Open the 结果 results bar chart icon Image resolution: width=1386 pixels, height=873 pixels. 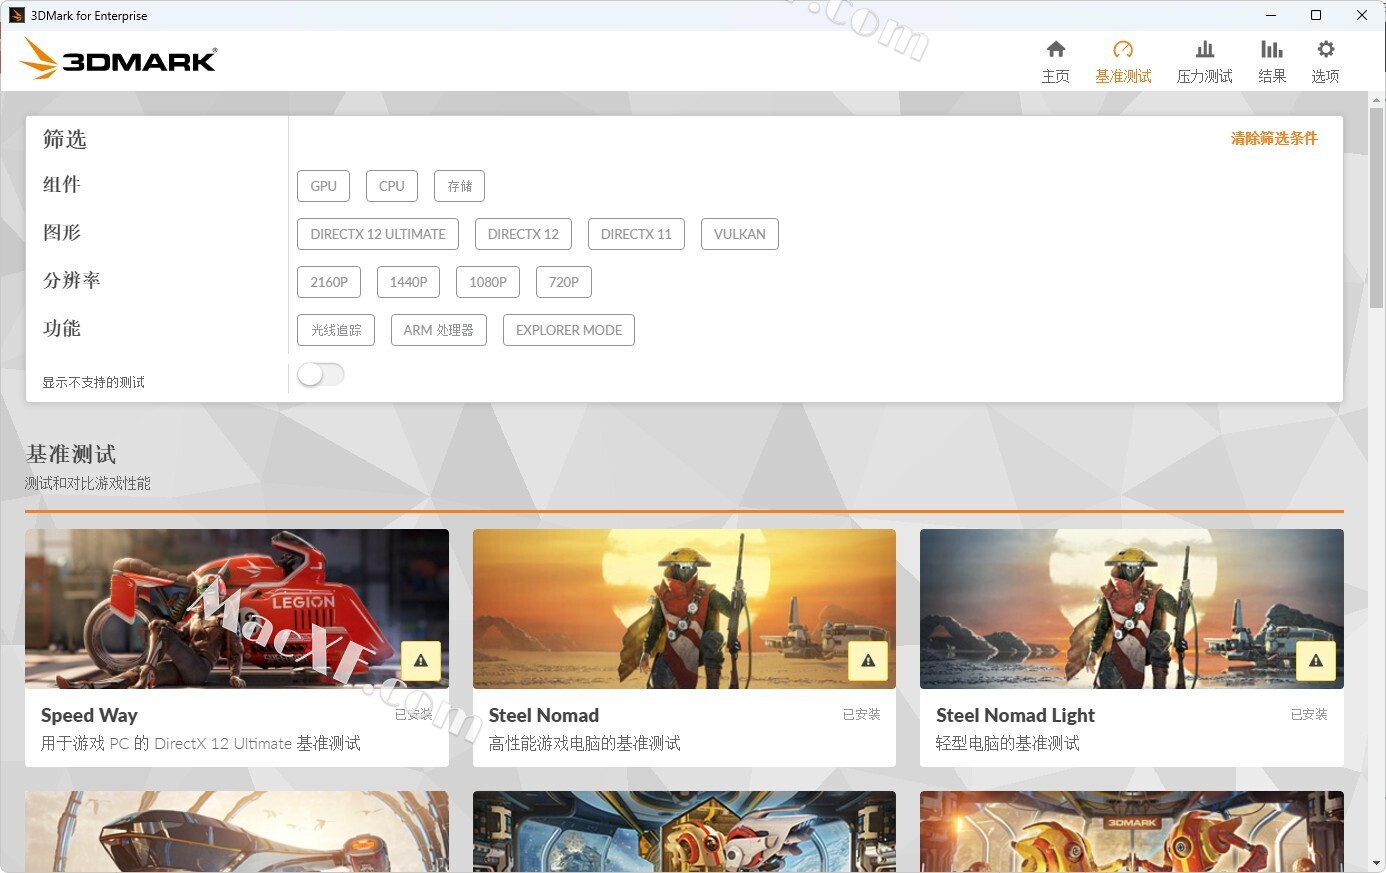point(1271,50)
